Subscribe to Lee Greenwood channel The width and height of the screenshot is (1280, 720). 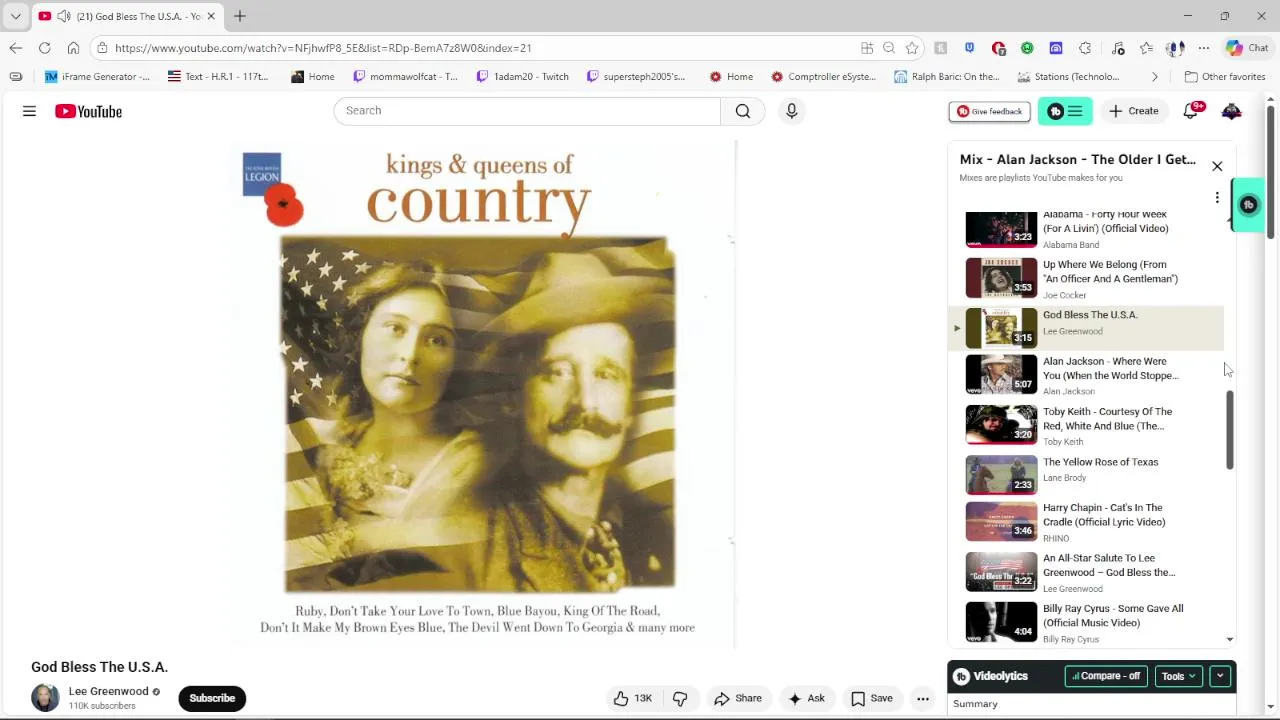point(212,698)
